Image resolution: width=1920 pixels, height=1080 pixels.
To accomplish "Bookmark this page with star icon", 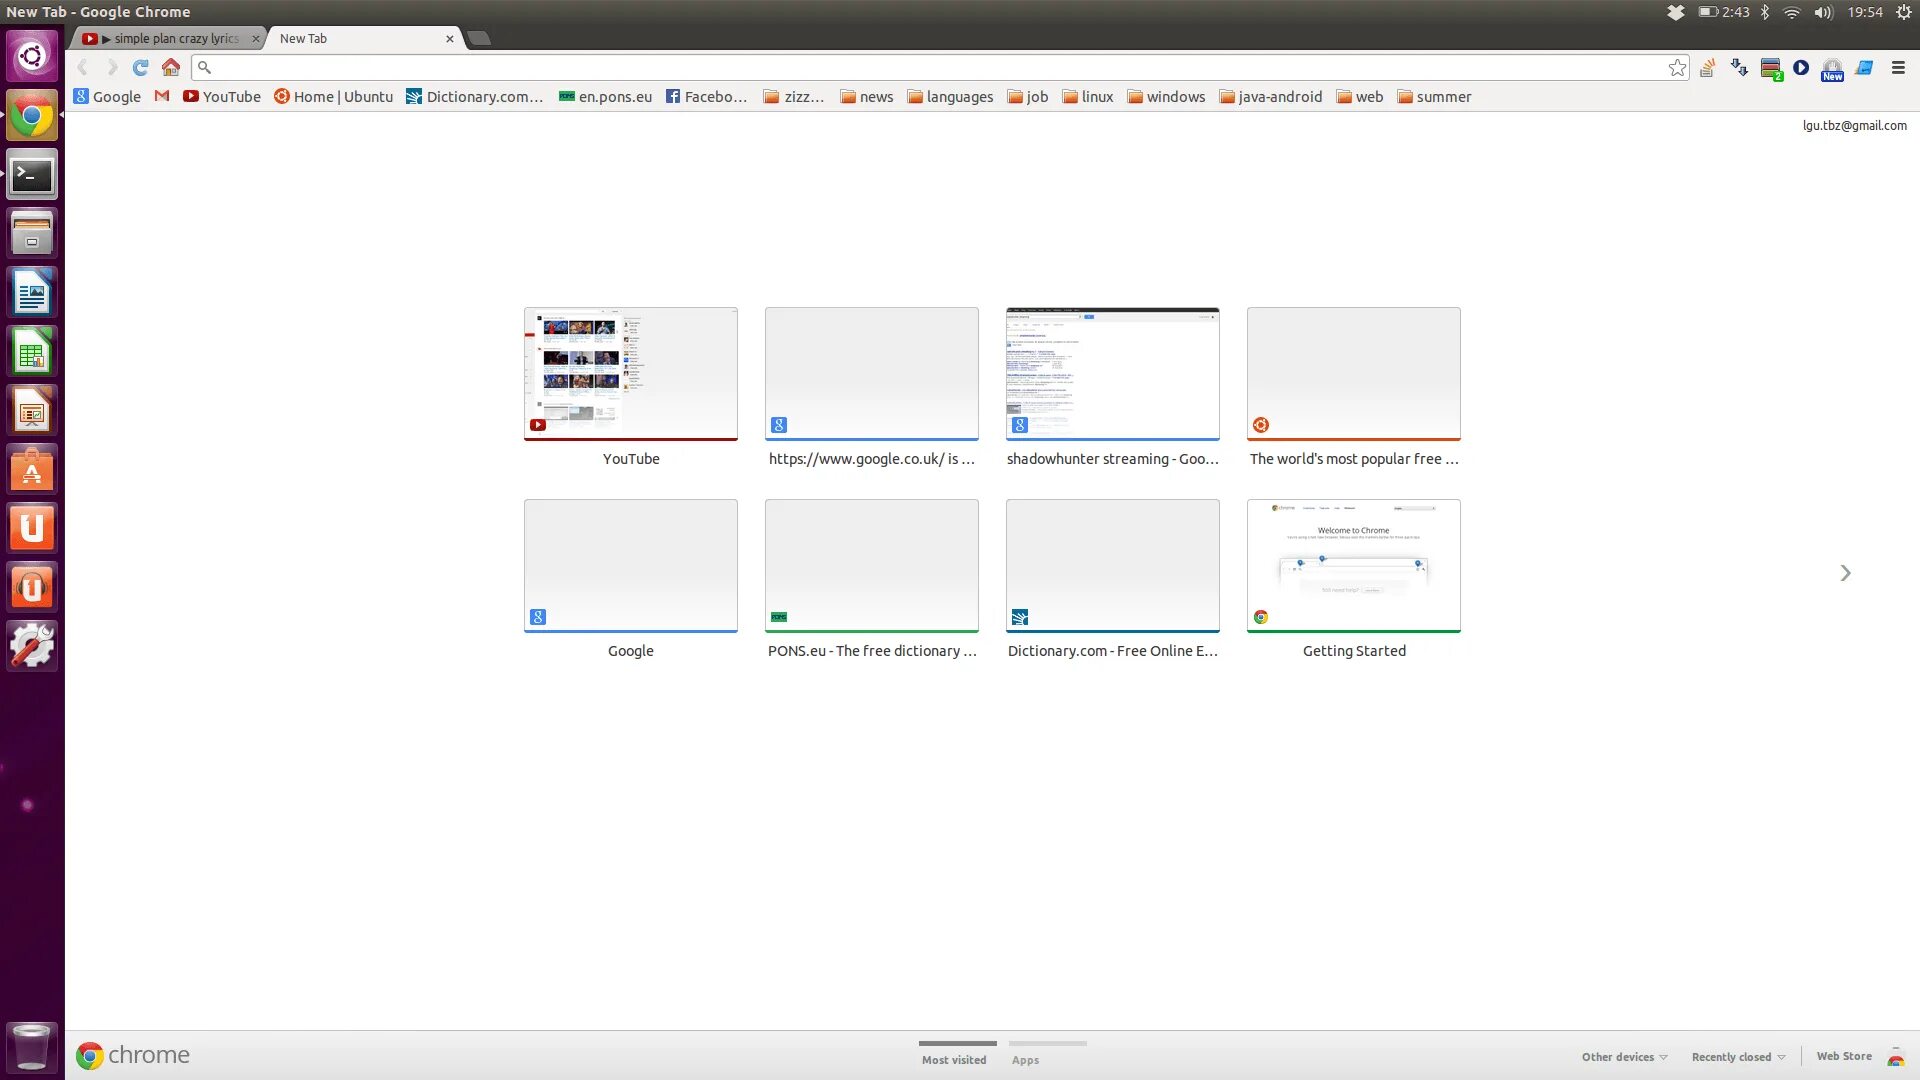I will (x=1677, y=68).
